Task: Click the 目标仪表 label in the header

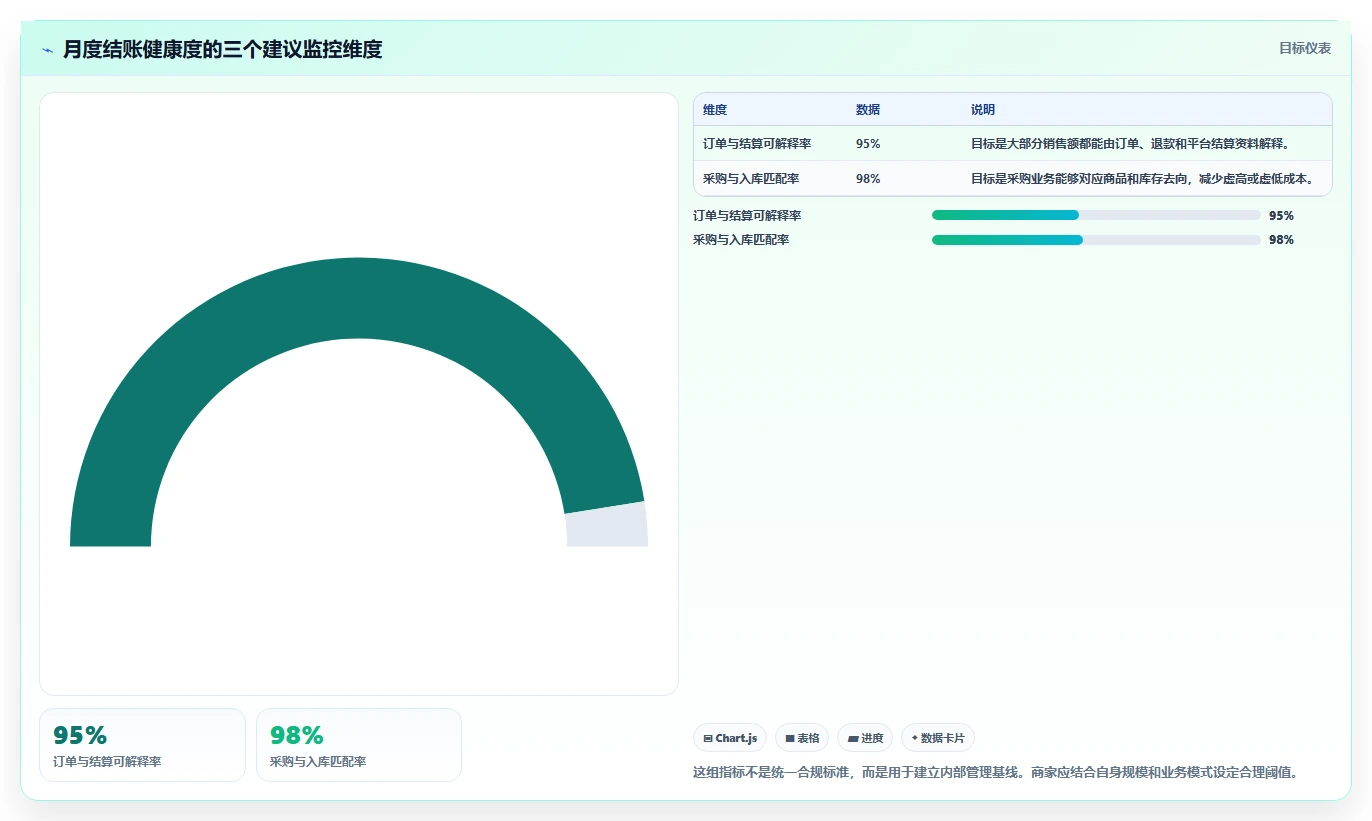Action: (x=1305, y=48)
